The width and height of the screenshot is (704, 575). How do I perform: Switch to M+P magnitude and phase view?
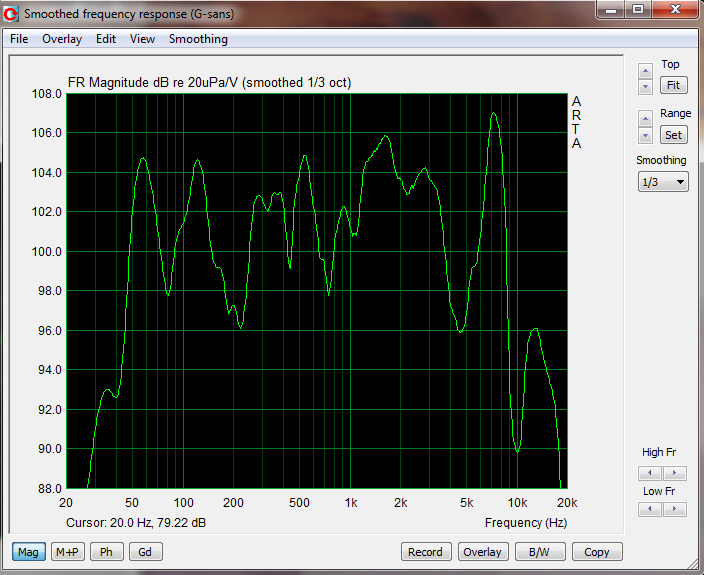point(67,552)
